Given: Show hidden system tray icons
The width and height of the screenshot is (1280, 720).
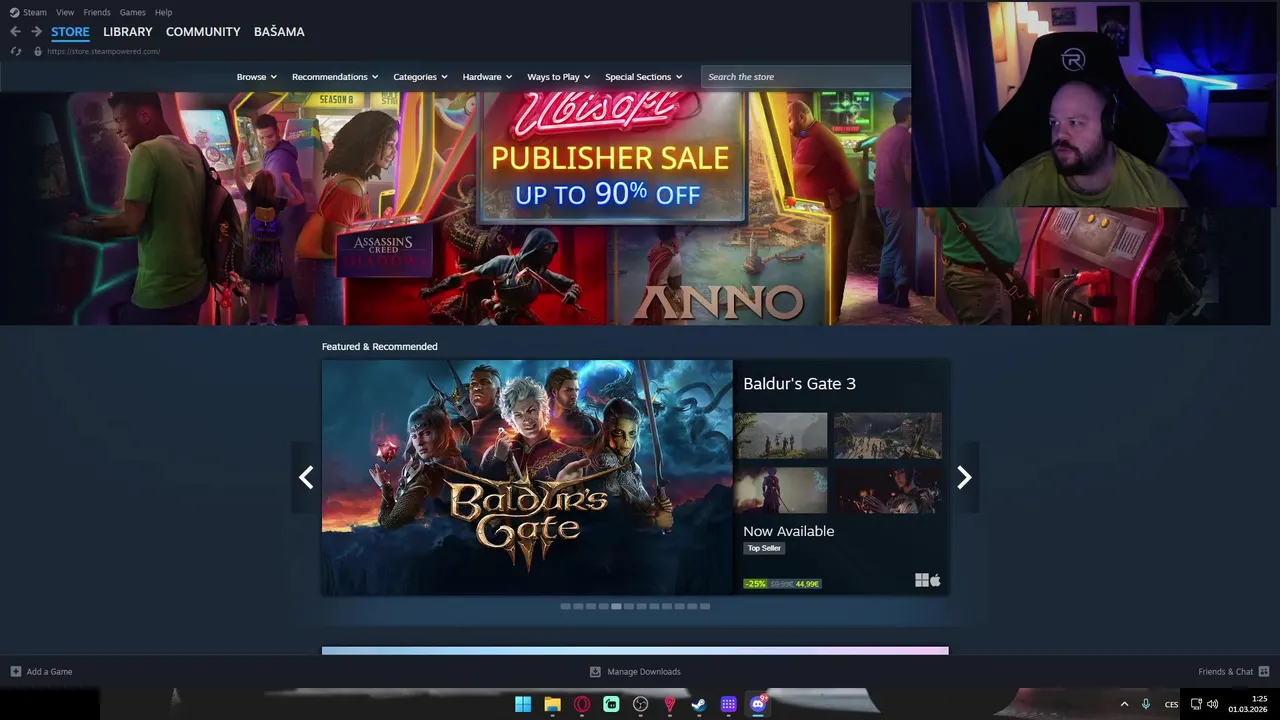Looking at the screenshot, I should 1124,704.
